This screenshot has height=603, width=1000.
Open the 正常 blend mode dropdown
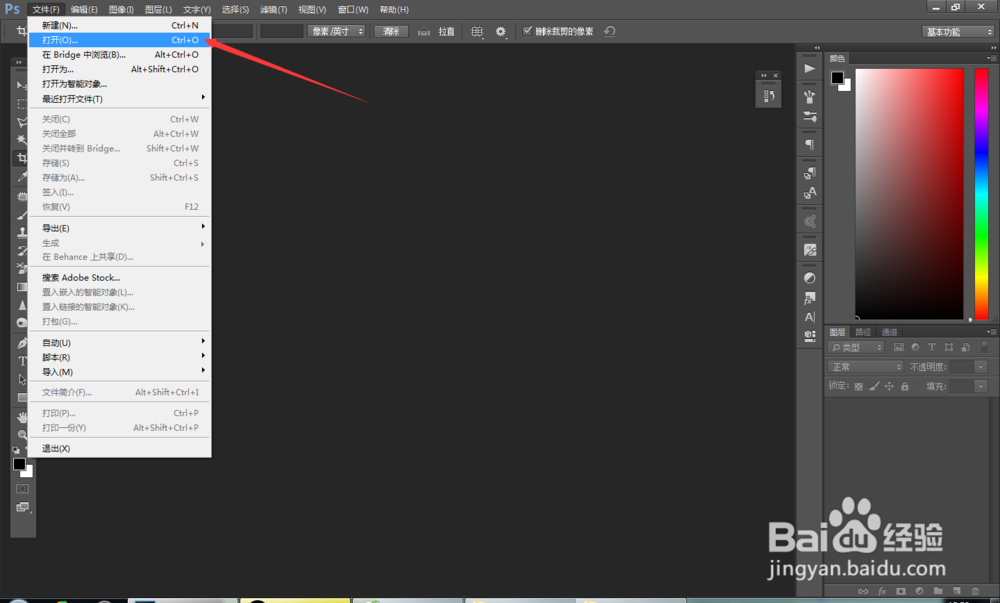tap(865, 367)
